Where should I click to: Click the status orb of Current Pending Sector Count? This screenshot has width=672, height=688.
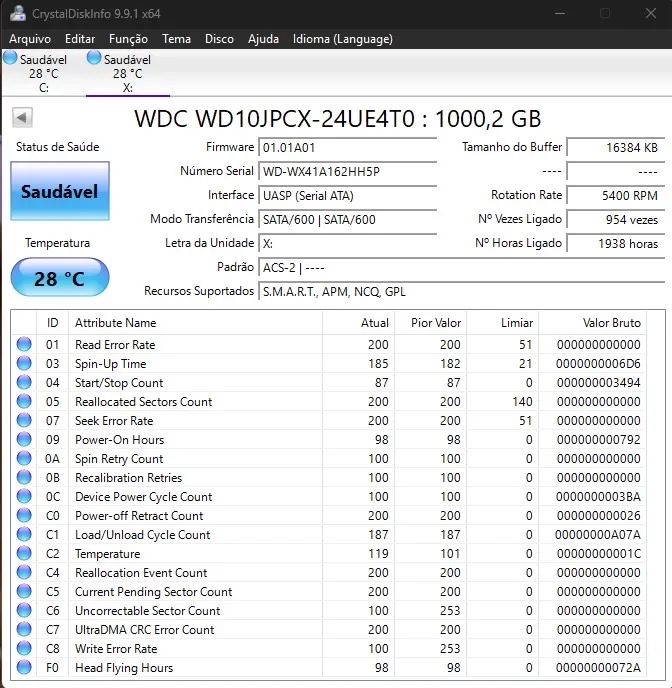[x=24, y=591]
